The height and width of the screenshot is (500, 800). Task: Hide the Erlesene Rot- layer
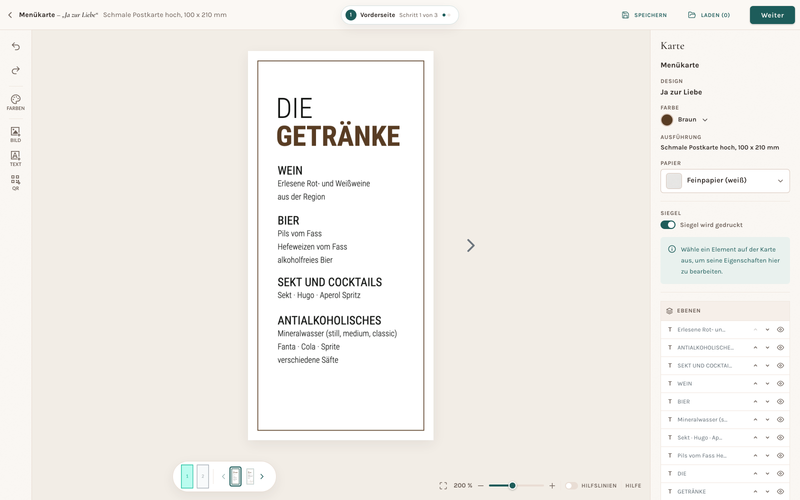pyautogui.click(x=780, y=330)
